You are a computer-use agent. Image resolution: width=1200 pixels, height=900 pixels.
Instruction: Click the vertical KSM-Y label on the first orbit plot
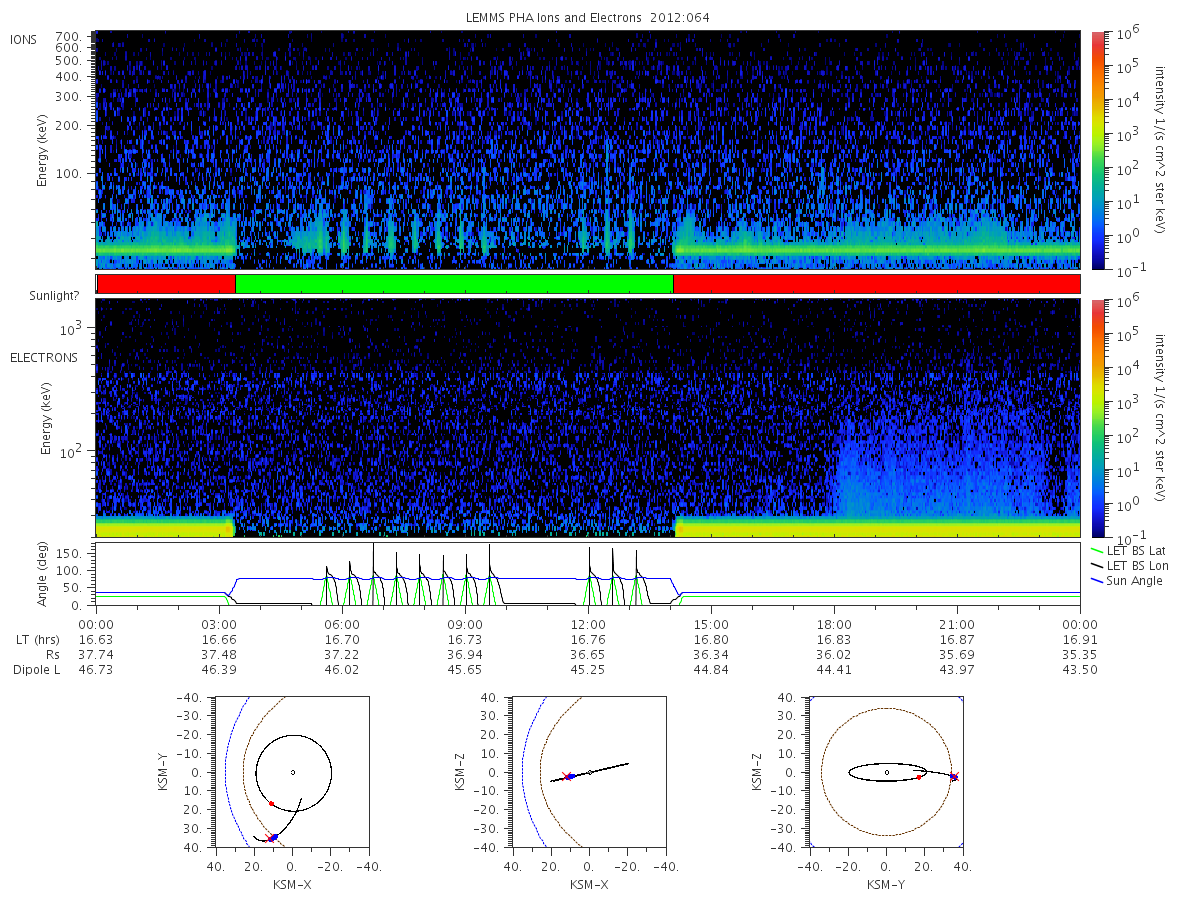(164, 772)
